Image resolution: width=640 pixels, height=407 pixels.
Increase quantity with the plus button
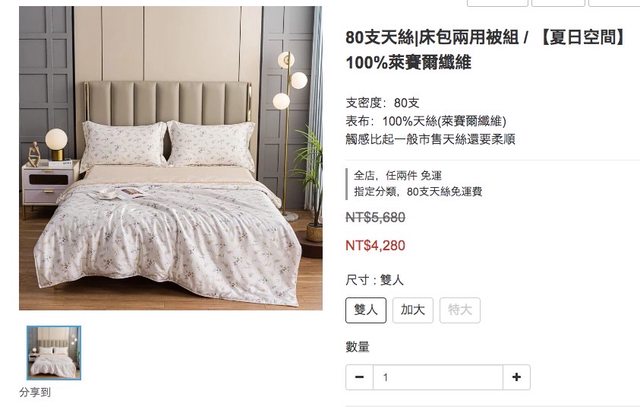pos(516,377)
